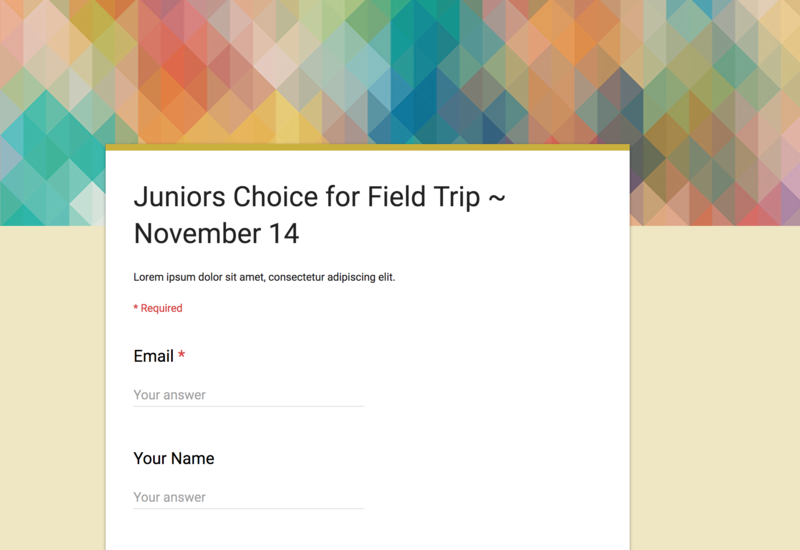Click the beige page background left of form

52,388
